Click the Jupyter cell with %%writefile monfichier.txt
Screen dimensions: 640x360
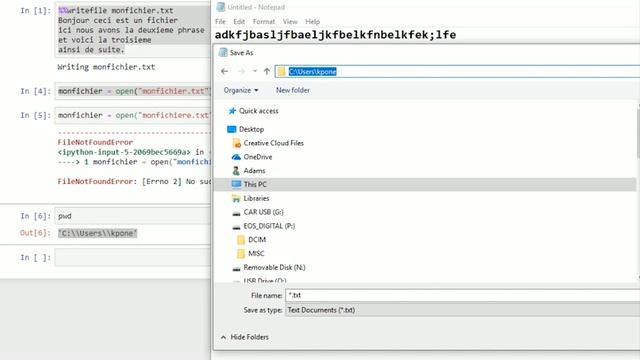[x=133, y=31]
